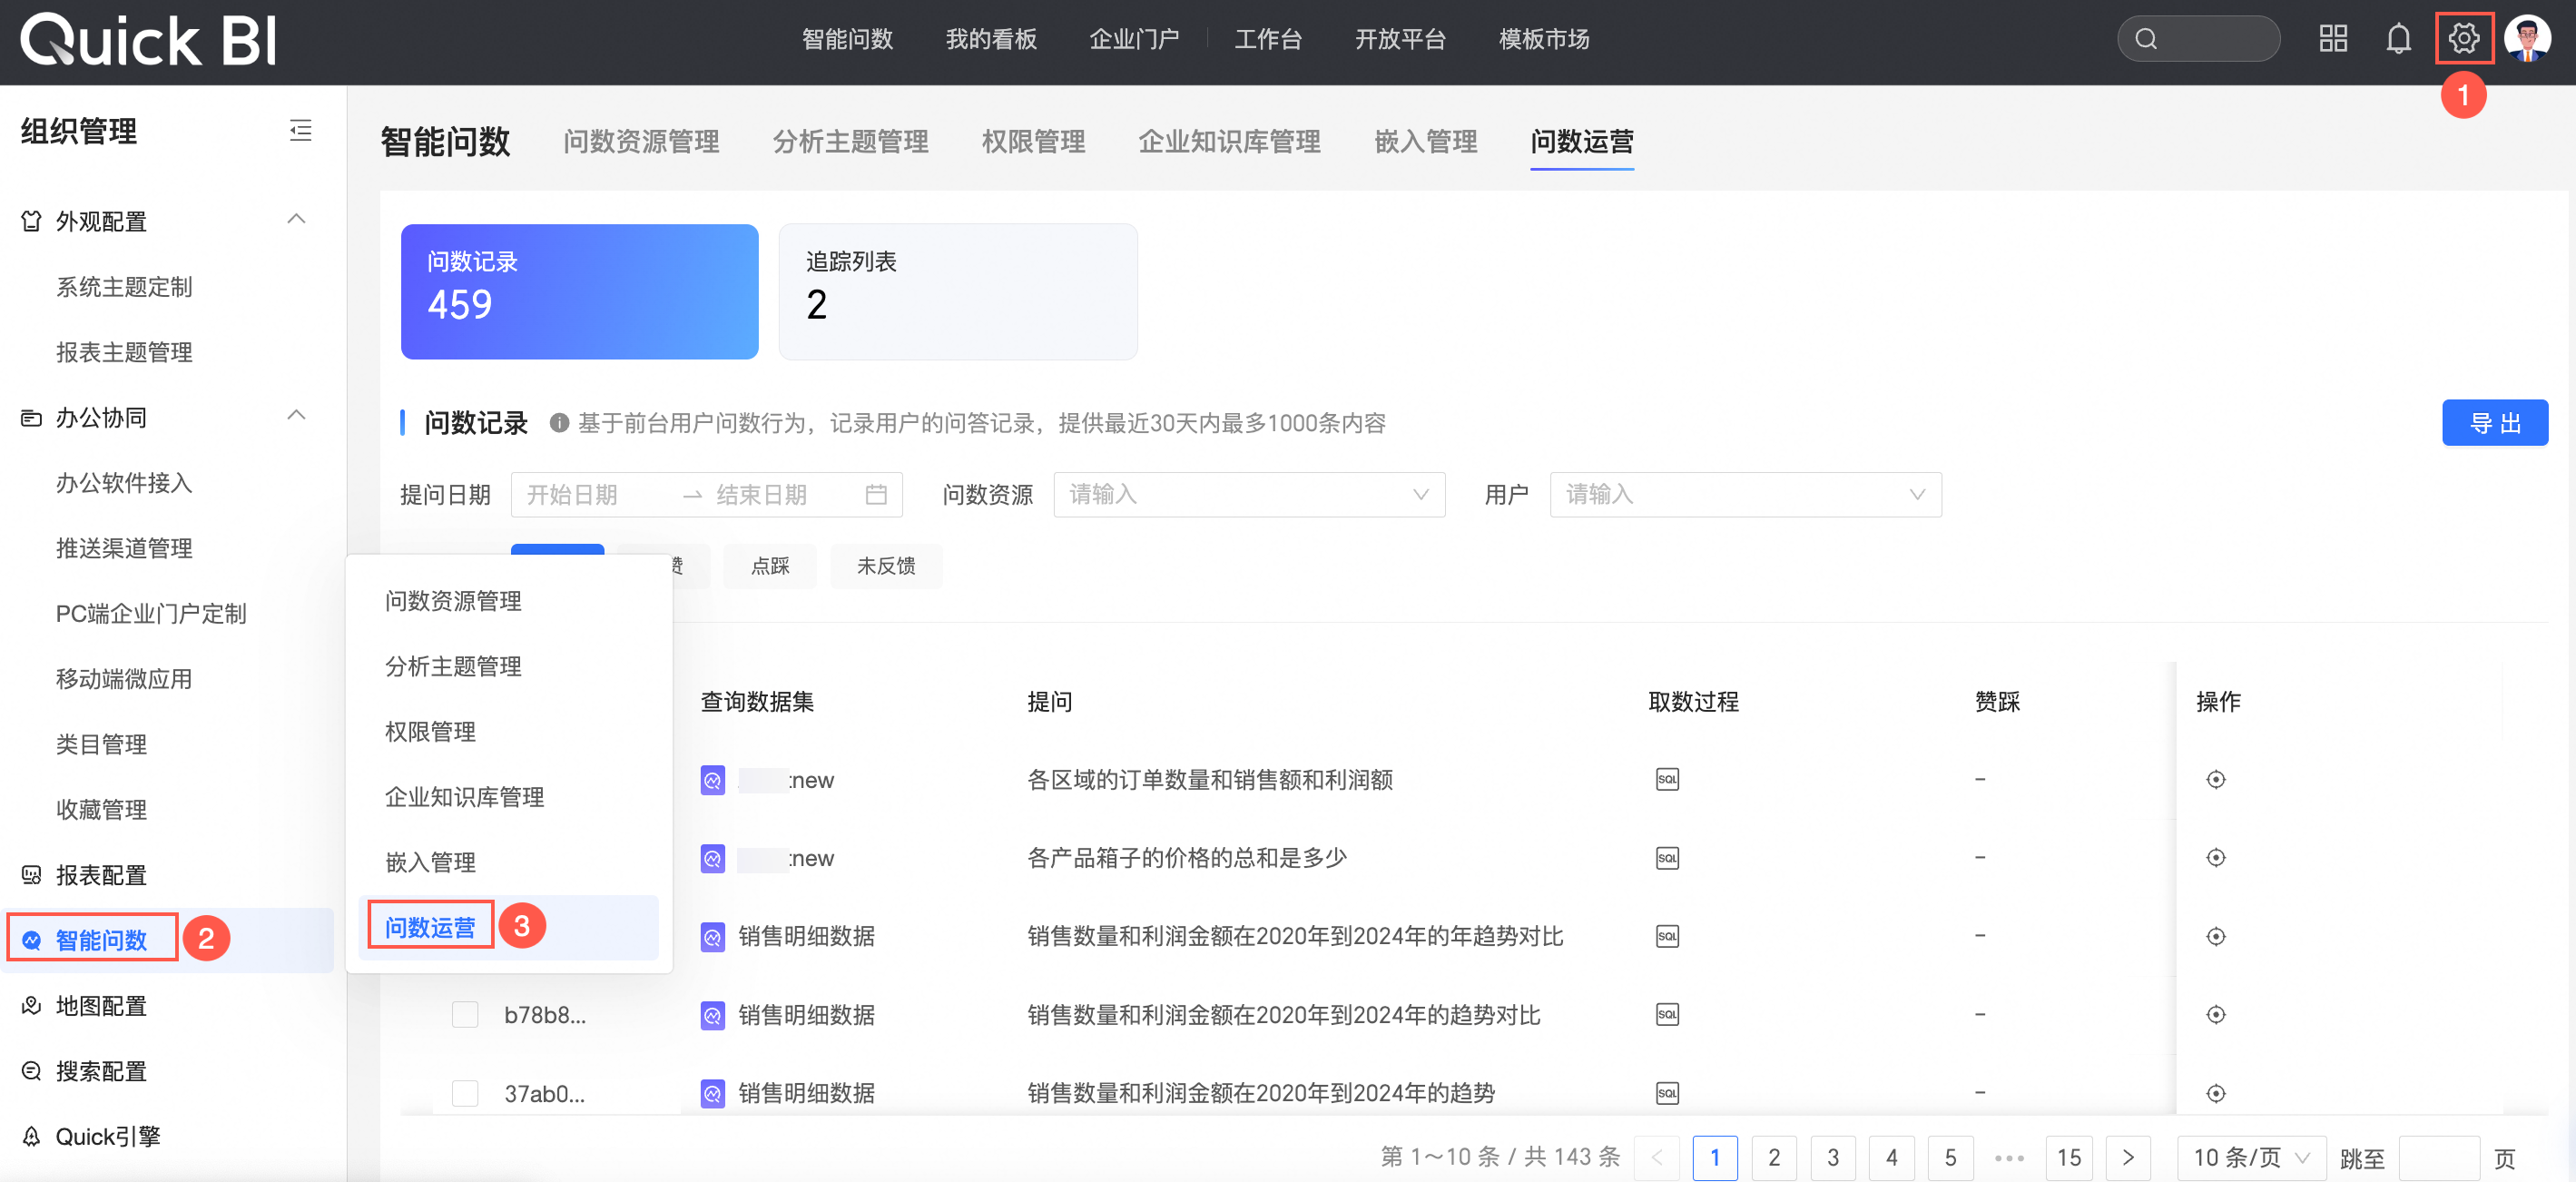2576x1182 pixels.
Task: Click the 地图配置 sidebar icon
Action: pyautogui.click(x=32, y=1005)
